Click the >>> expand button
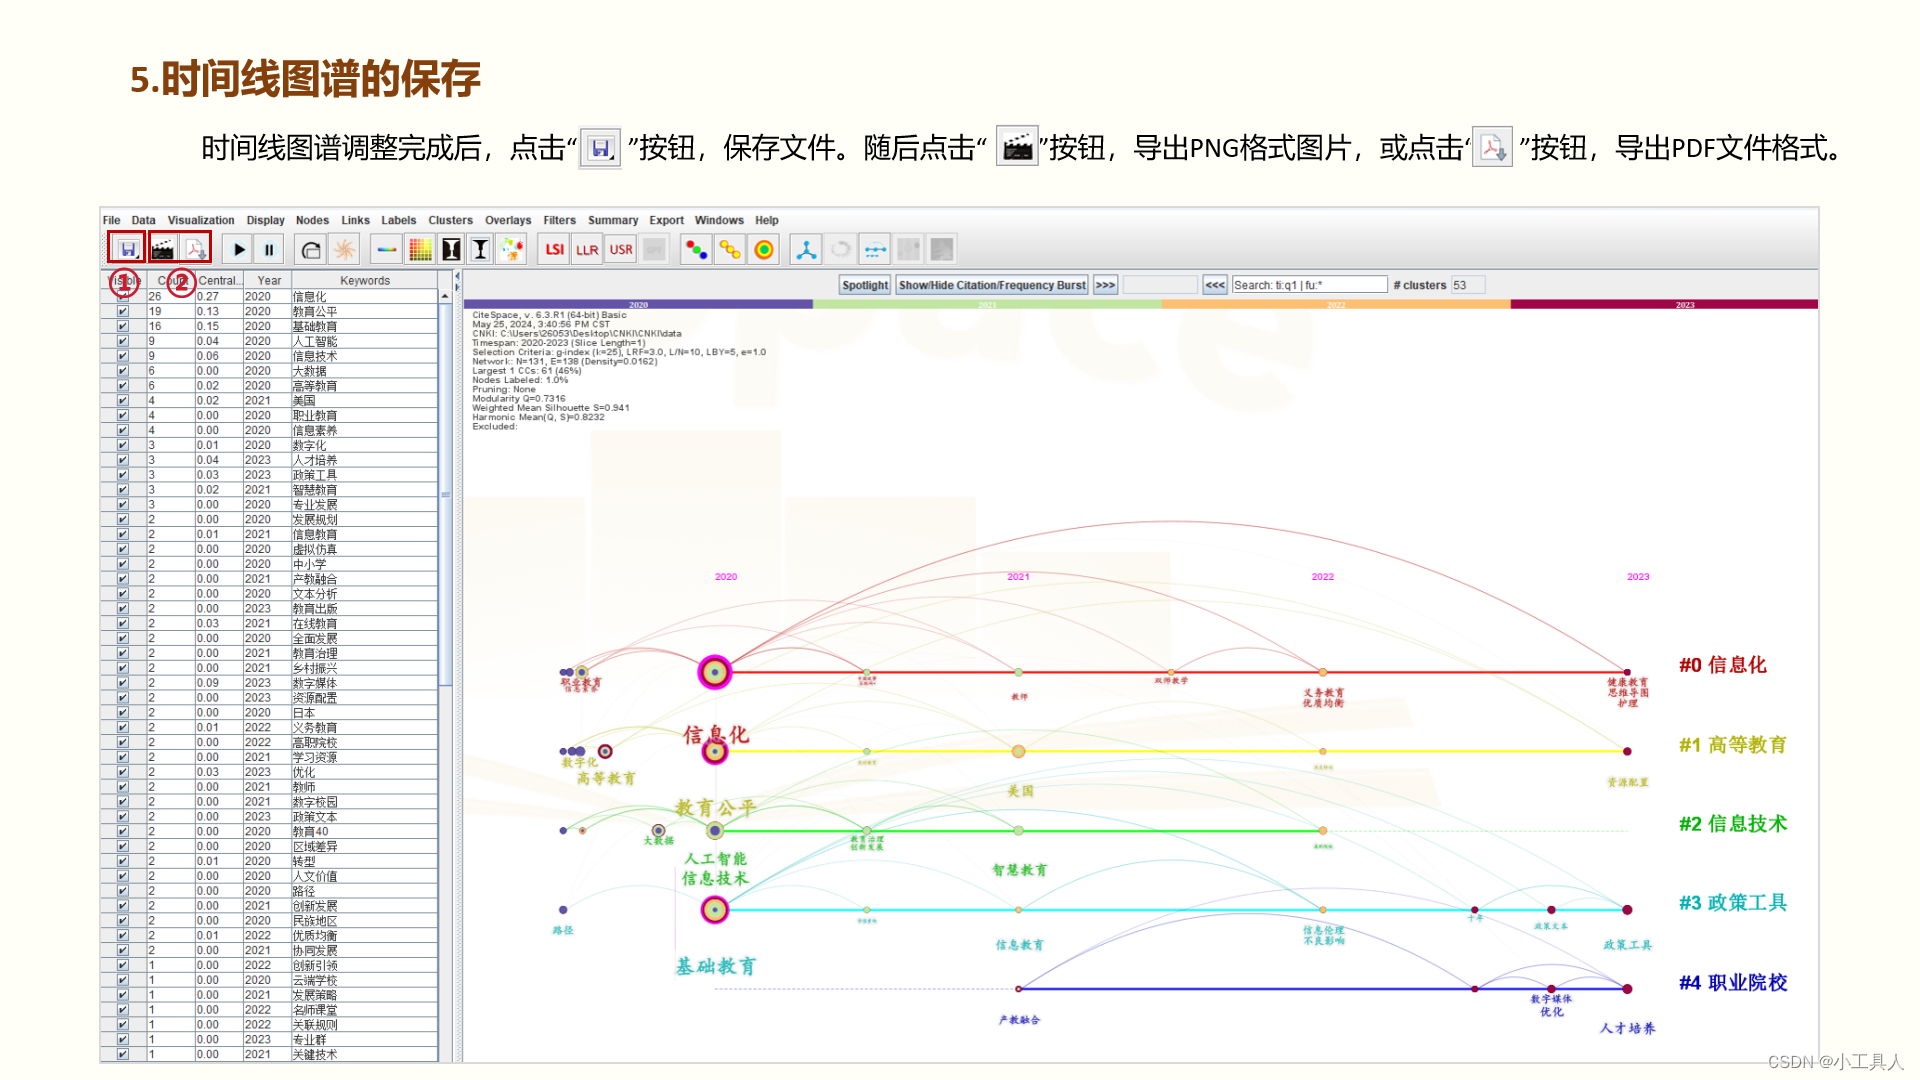The image size is (1920, 1080). point(1105,285)
